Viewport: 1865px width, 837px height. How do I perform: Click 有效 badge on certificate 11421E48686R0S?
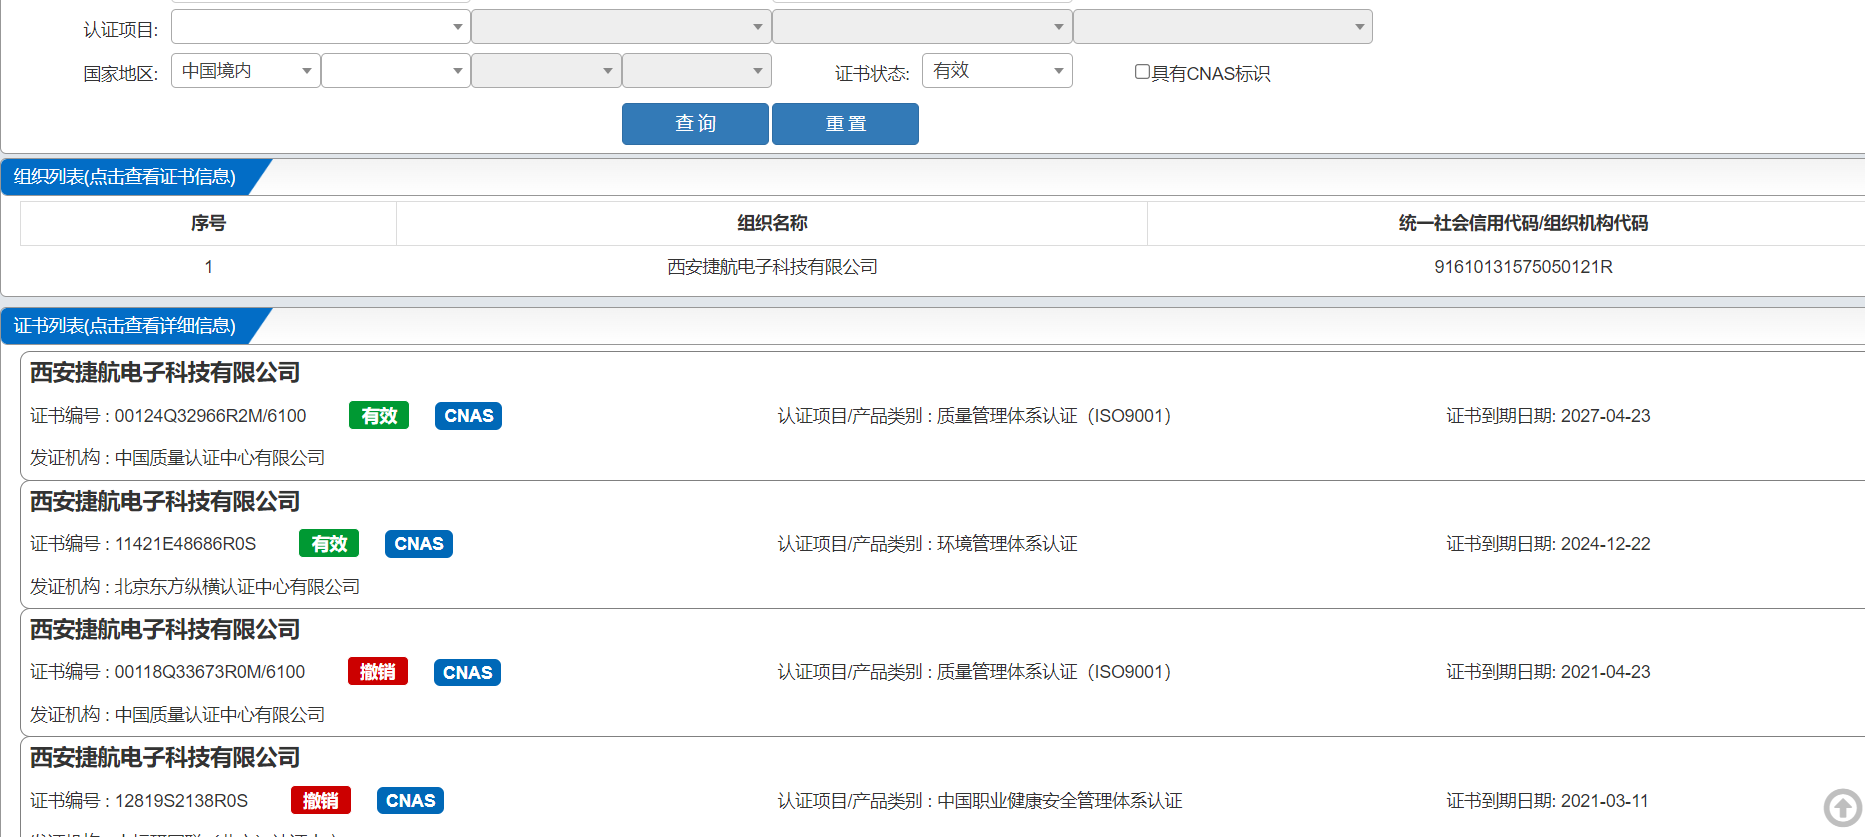tap(329, 544)
